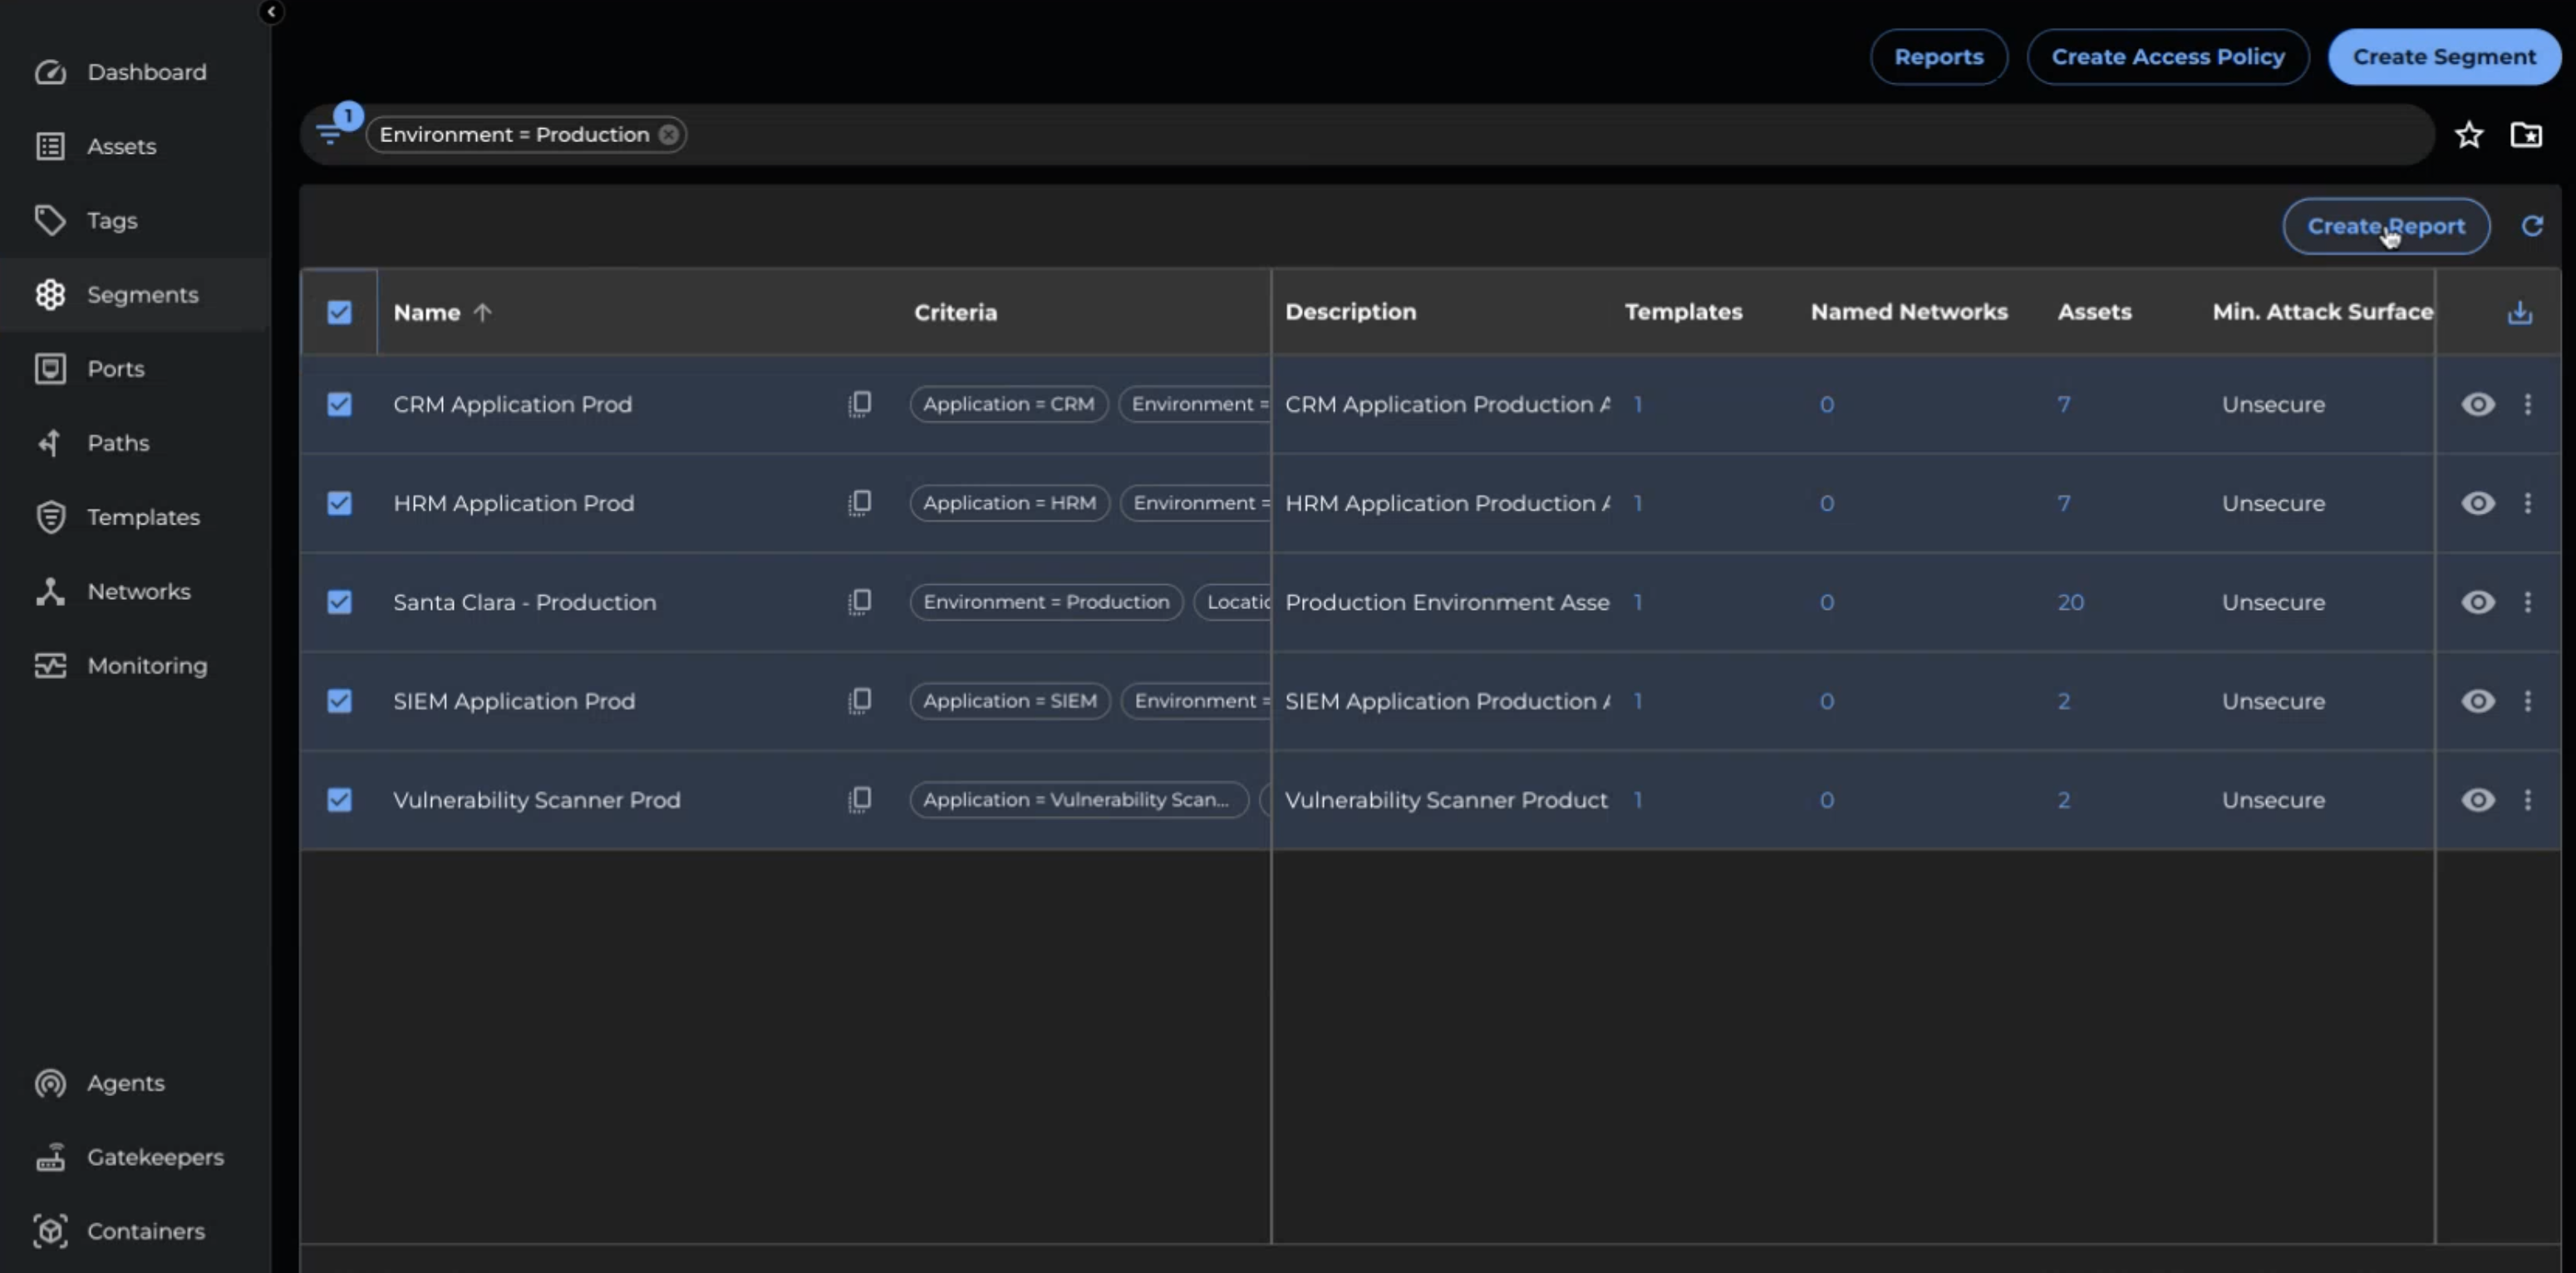The image size is (2576, 1273).
Task: Click the Create Segment button
Action: point(2443,57)
